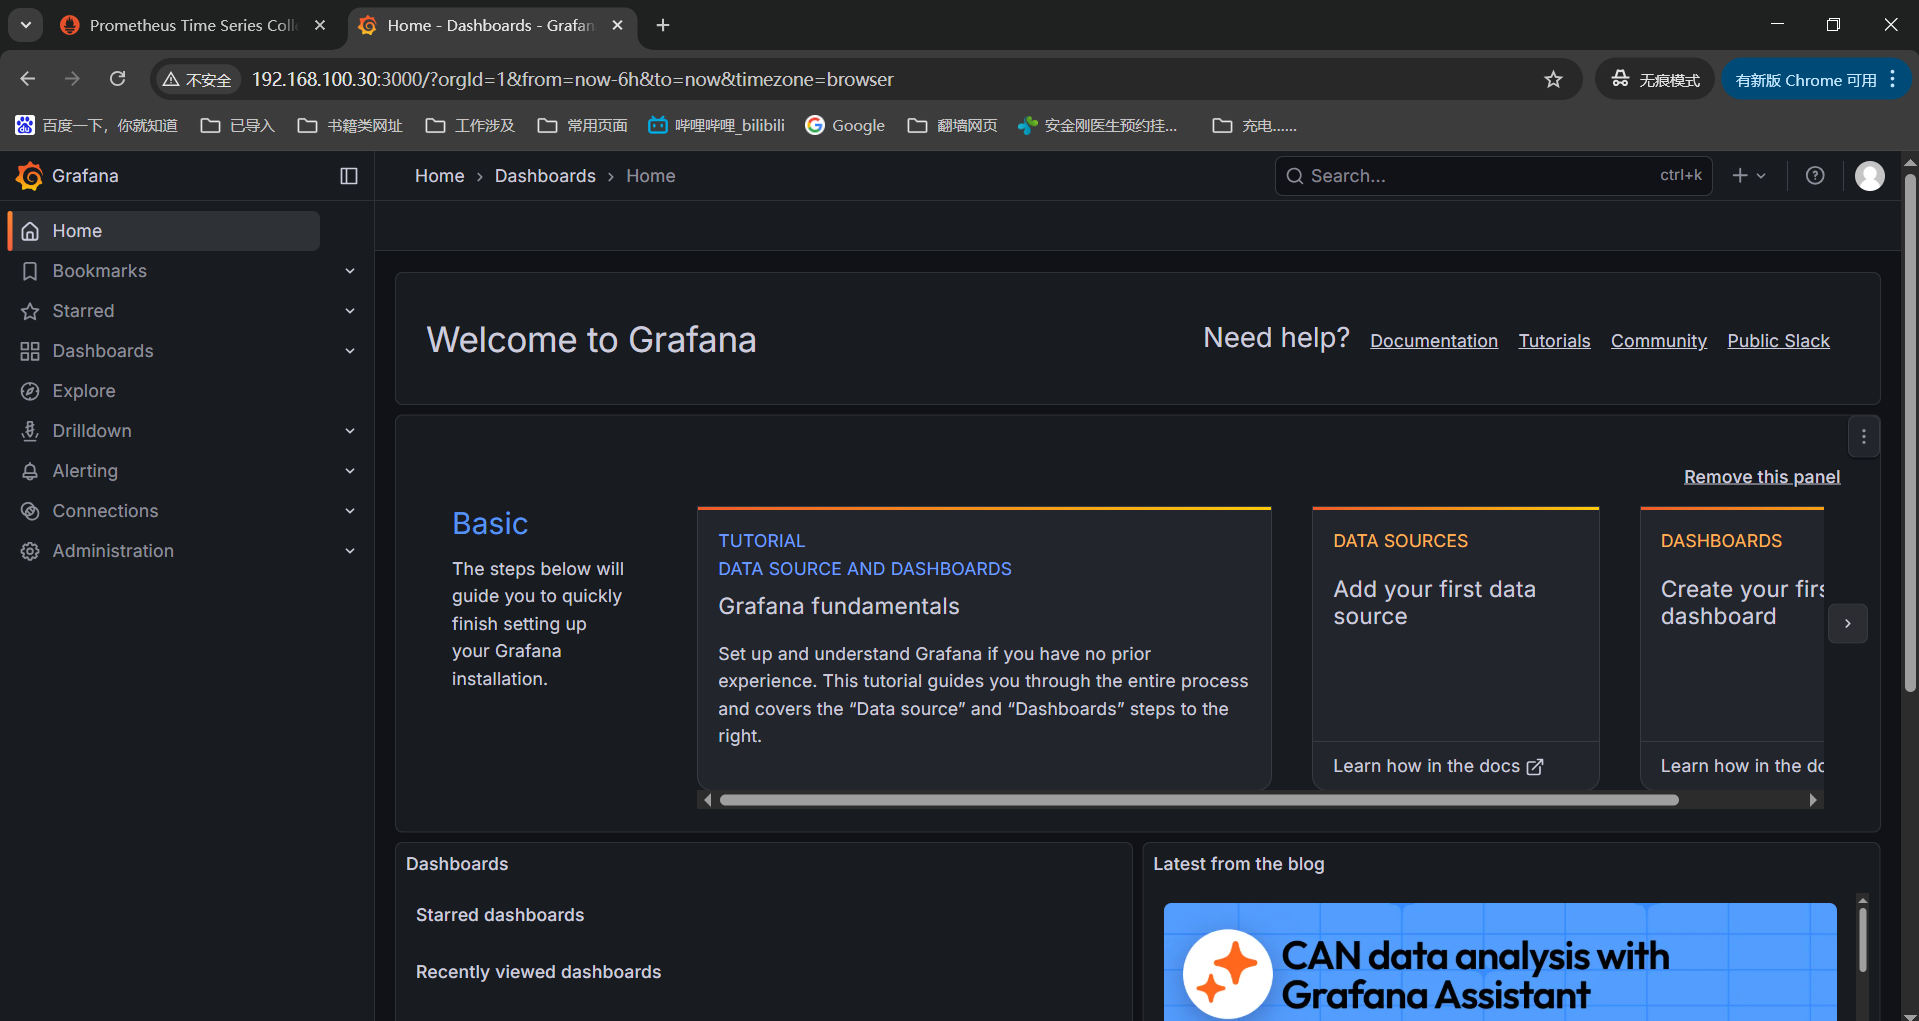Open the tab search dropdown arrow
This screenshot has height=1021, width=1919.
tap(26, 25)
